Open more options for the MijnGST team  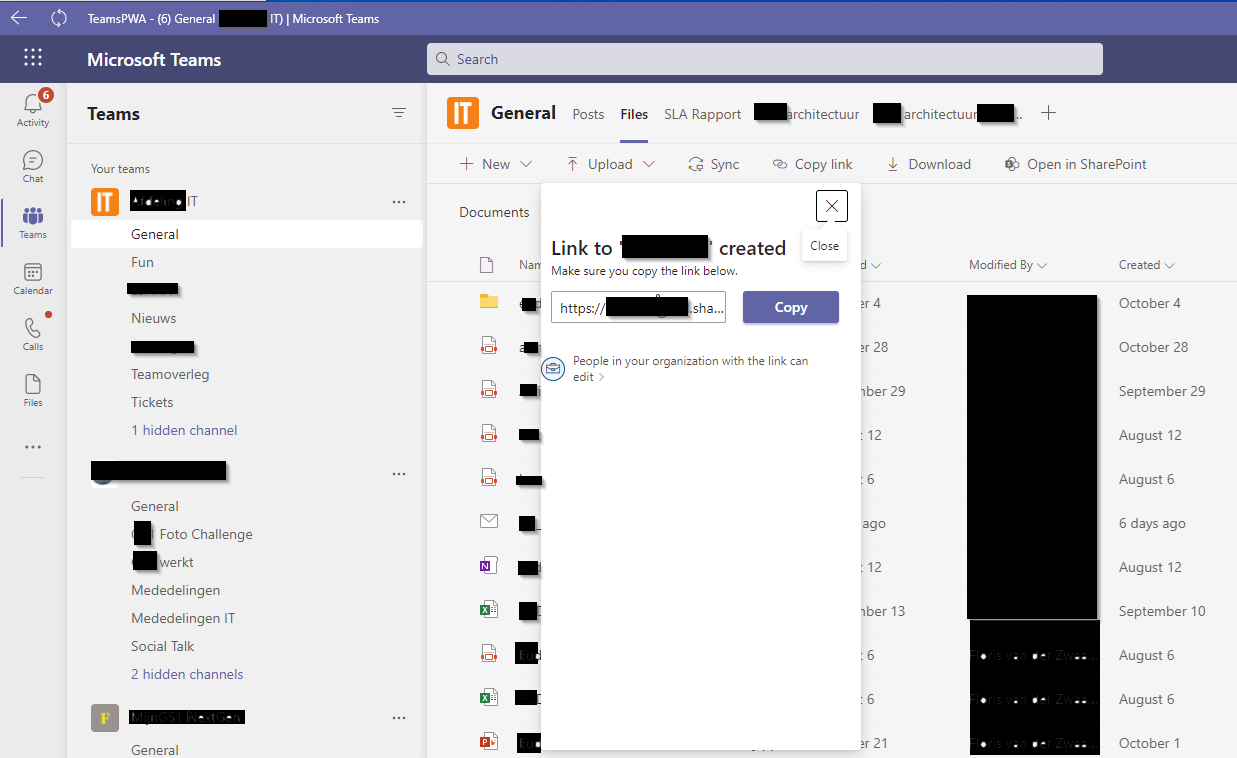(x=399, y=718)
